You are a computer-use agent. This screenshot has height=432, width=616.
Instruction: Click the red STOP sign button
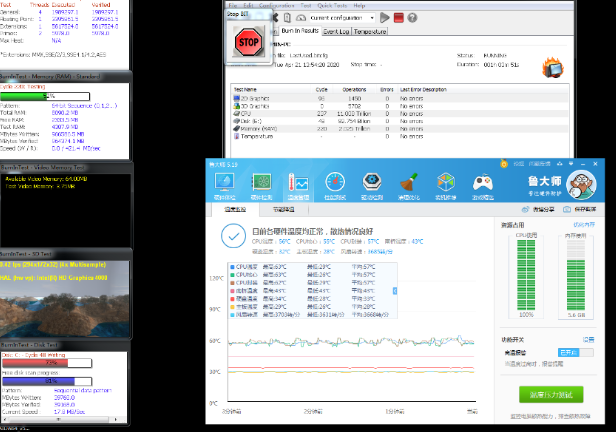tap(248, 42)
